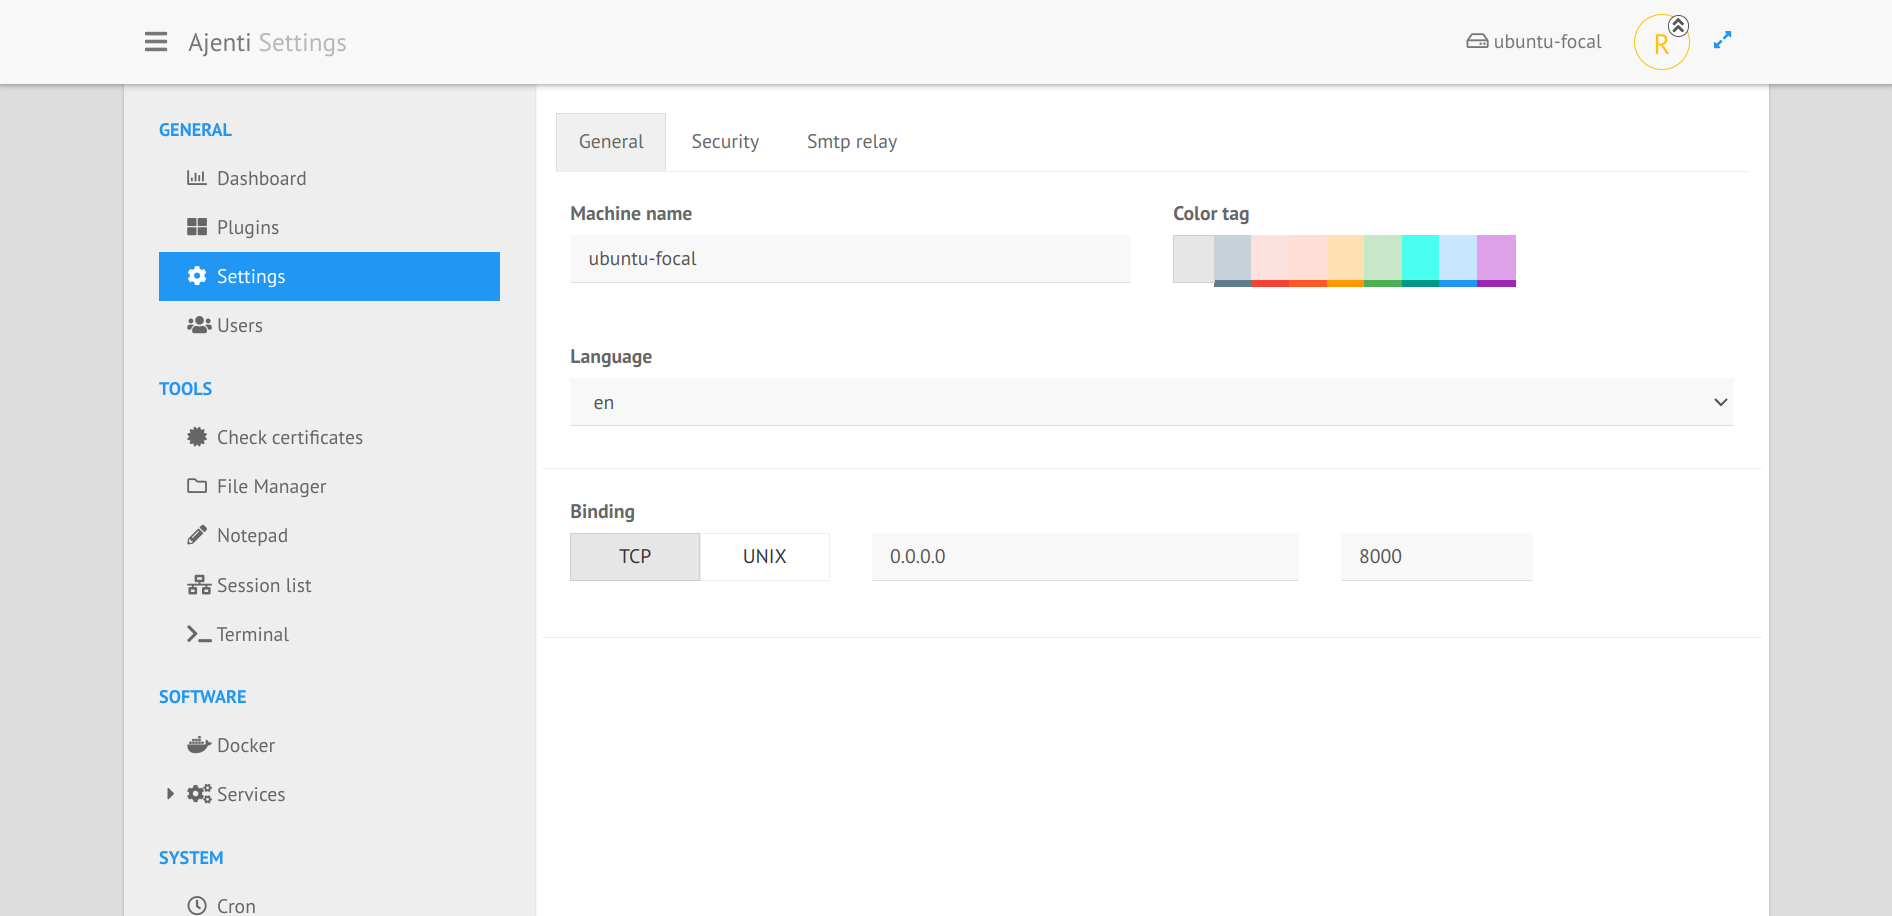Open the Plugins page
1892x916 pixels.
coord(329,227)
